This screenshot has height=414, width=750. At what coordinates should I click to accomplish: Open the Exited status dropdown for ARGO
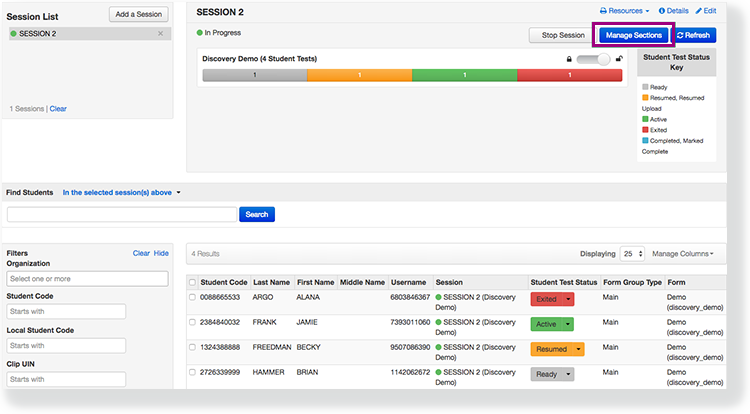click(568, 299)
